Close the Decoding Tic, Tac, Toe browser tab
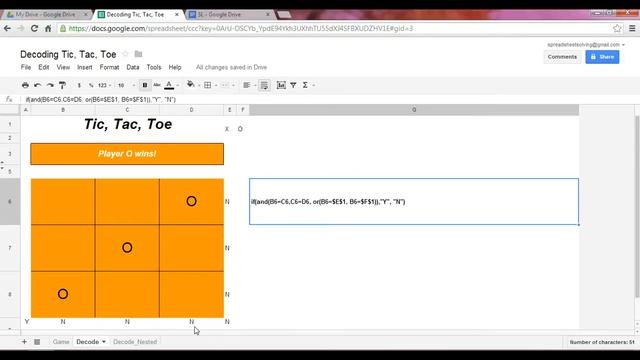Image resolution: width=640 pixels, height=360 pixels. coord(177,14)
